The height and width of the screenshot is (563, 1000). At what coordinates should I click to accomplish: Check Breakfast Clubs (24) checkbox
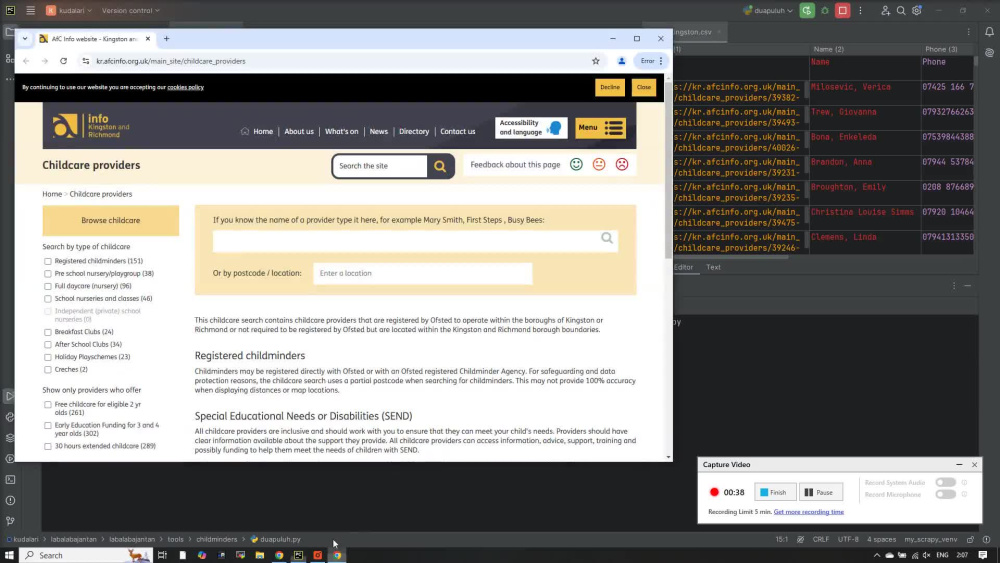tap(48, 332)
